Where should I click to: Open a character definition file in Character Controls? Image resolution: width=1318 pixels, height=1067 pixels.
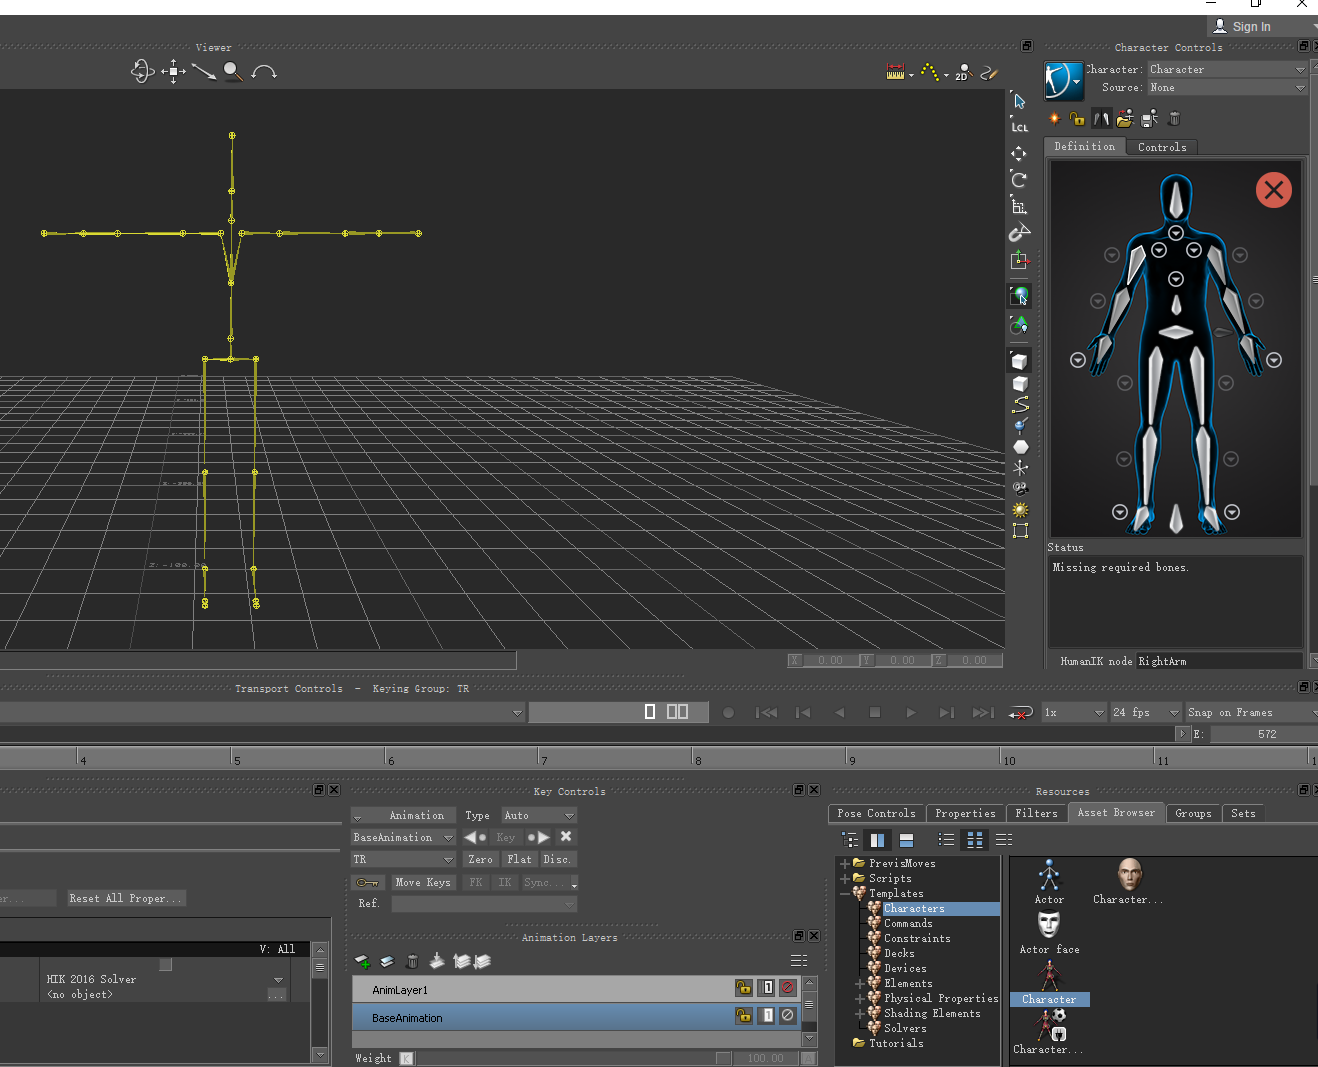pyautogui.click(x=1125, y=118)
